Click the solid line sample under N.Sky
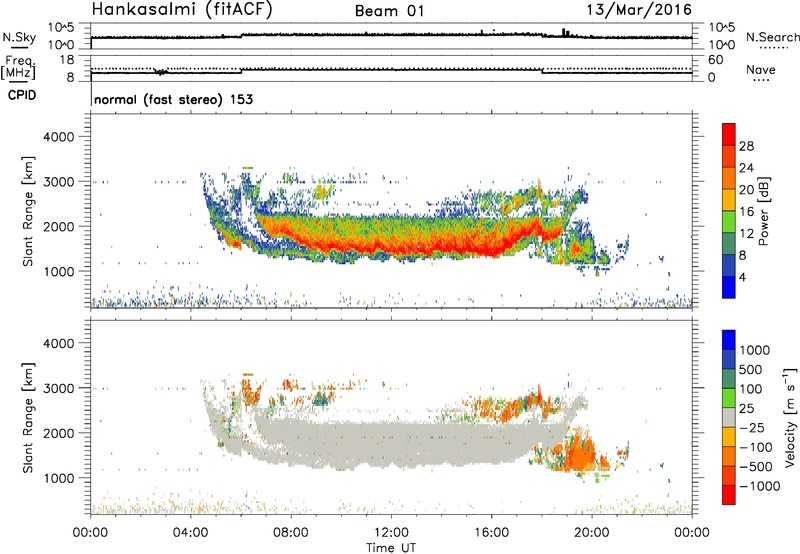This screenshot has width=800, height=554. coord(19,47)
